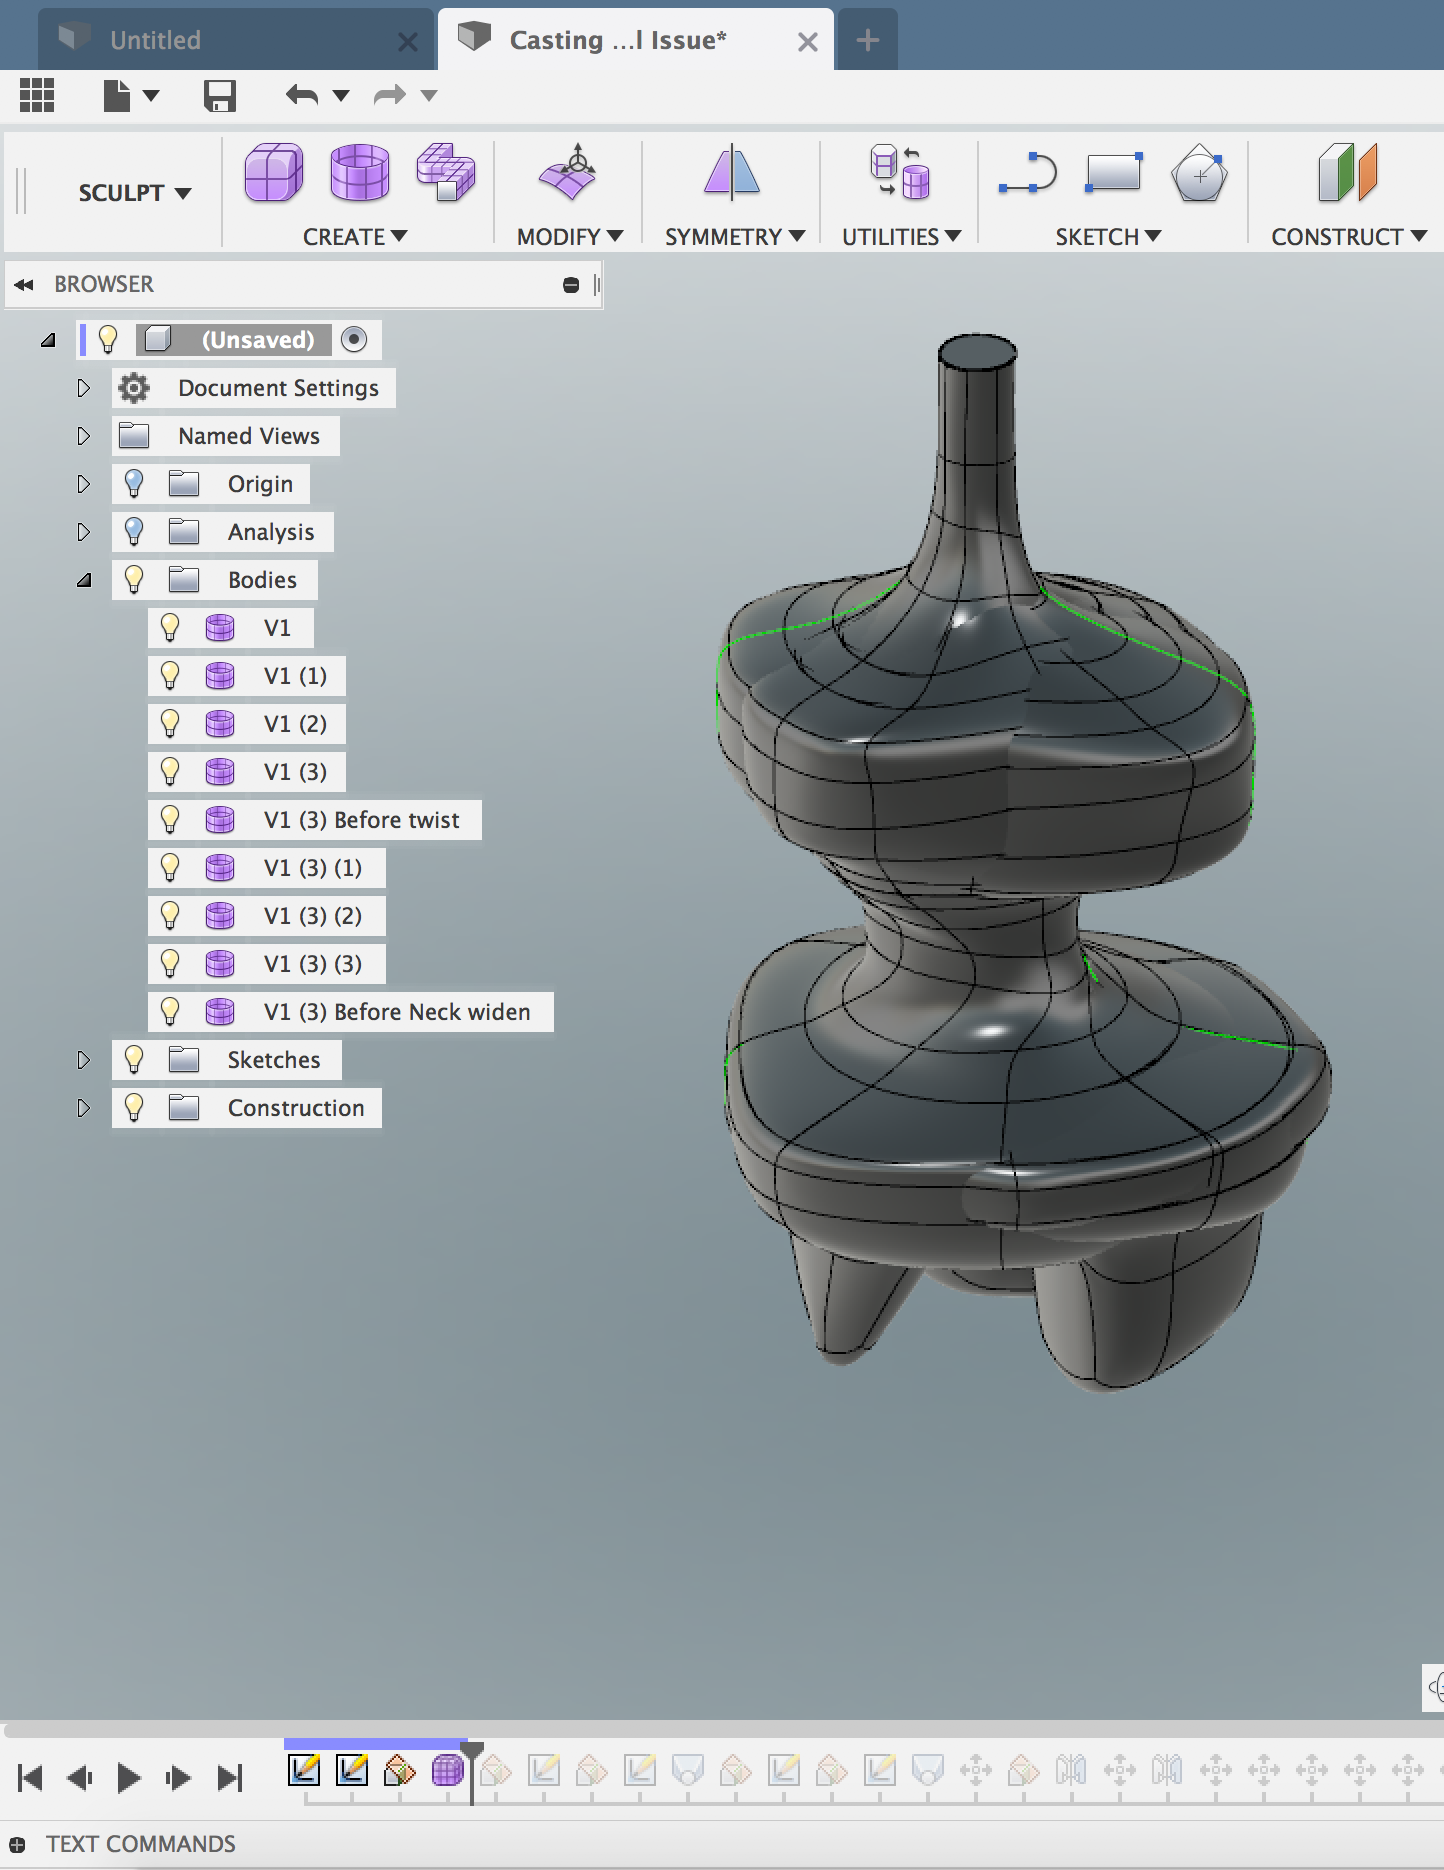Toggle visibility of Origin folder
This screenshot has width=1444, height=1870.
[x=134, y=484]
